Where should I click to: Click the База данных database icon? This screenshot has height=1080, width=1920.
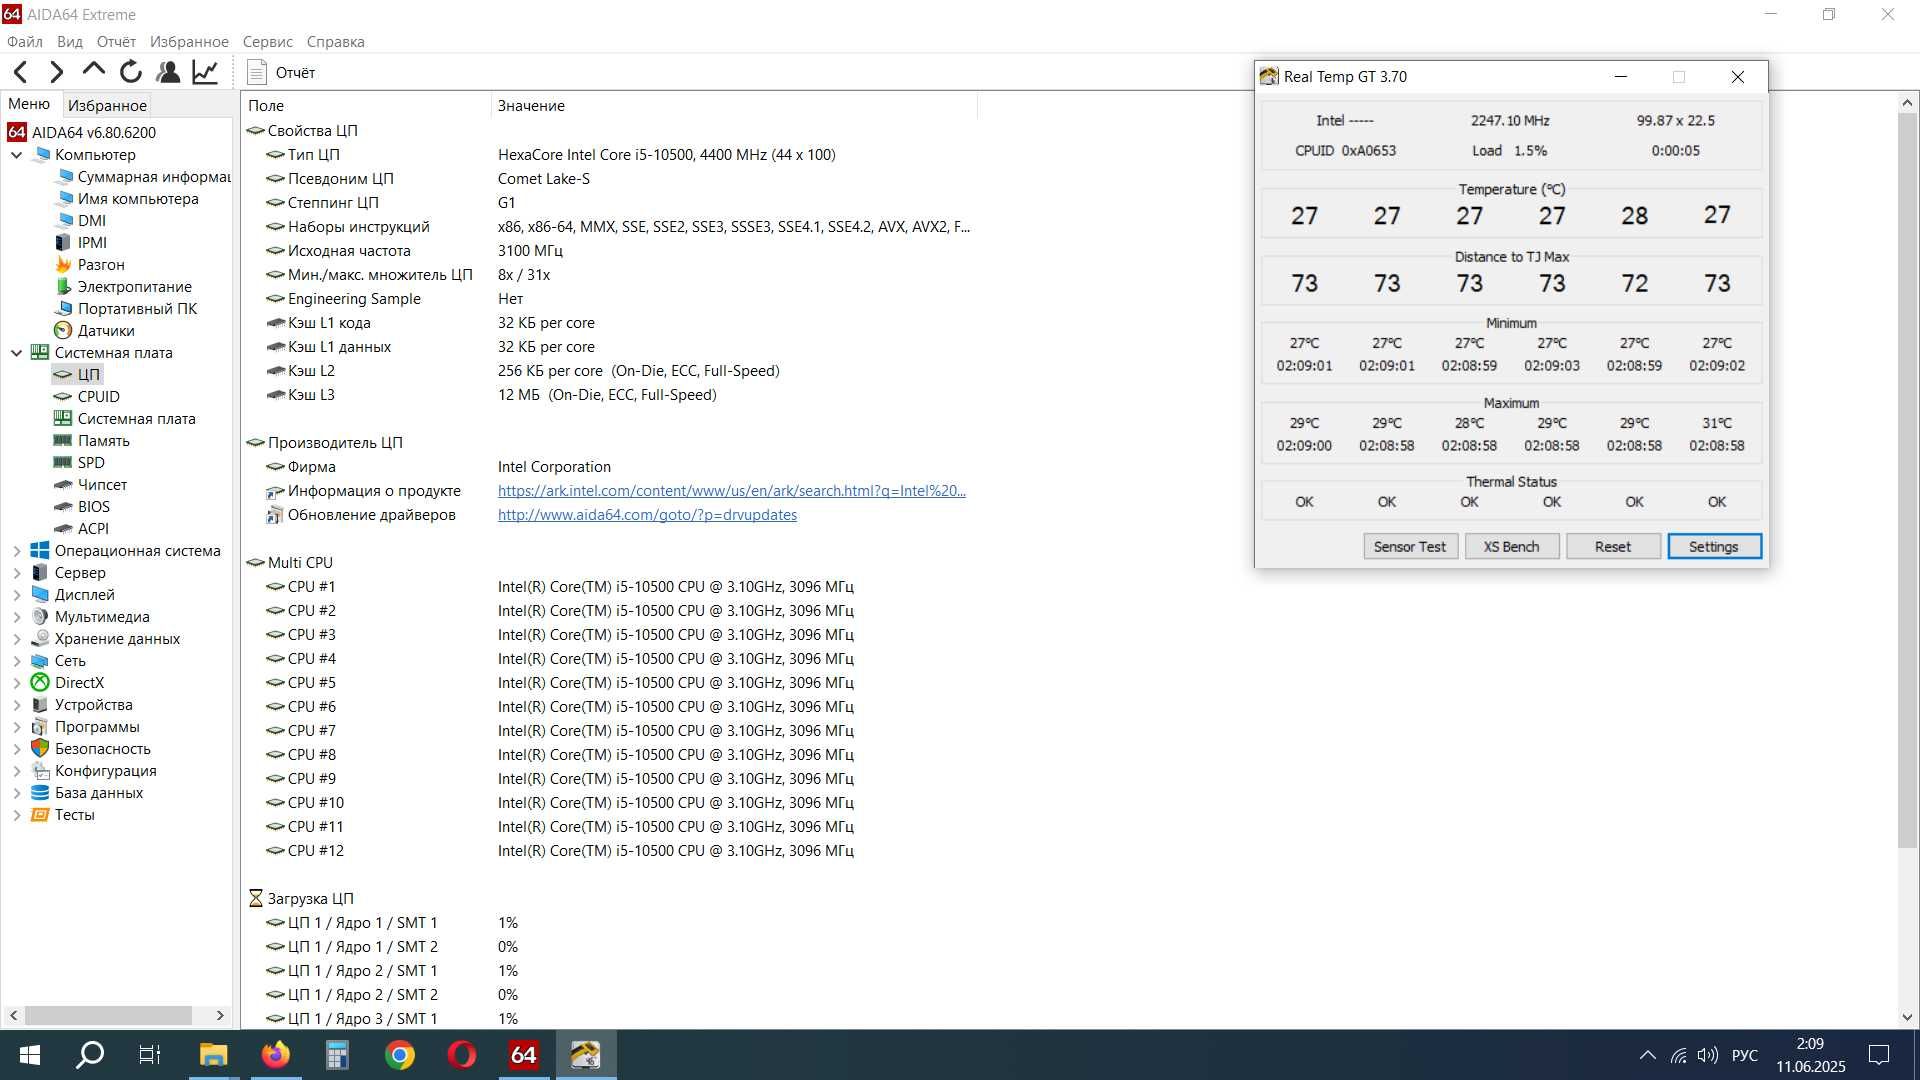coord(40,793)
